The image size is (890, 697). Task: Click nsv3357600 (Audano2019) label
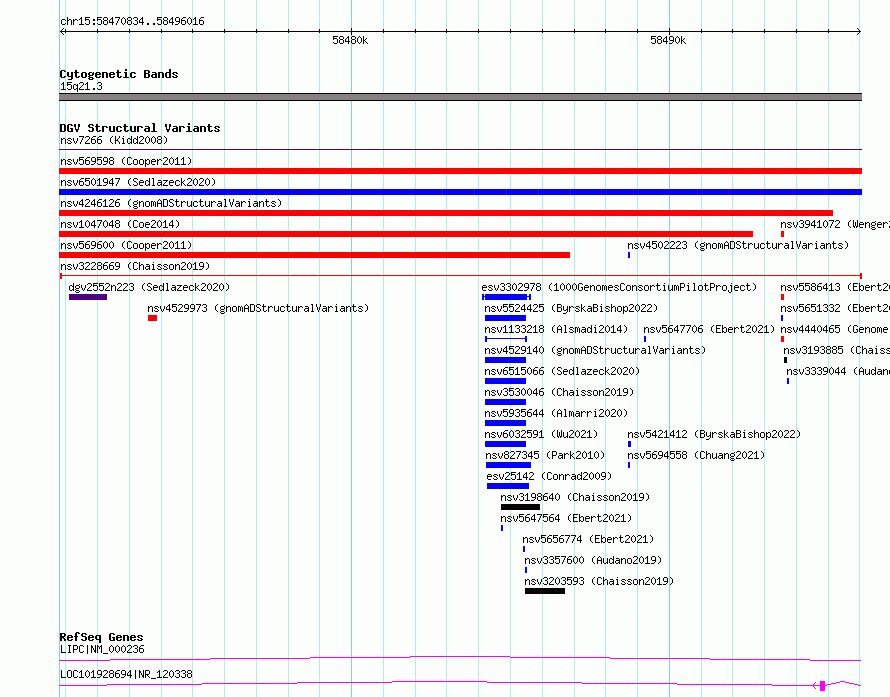pyautogui.click(x=593, y=560)
